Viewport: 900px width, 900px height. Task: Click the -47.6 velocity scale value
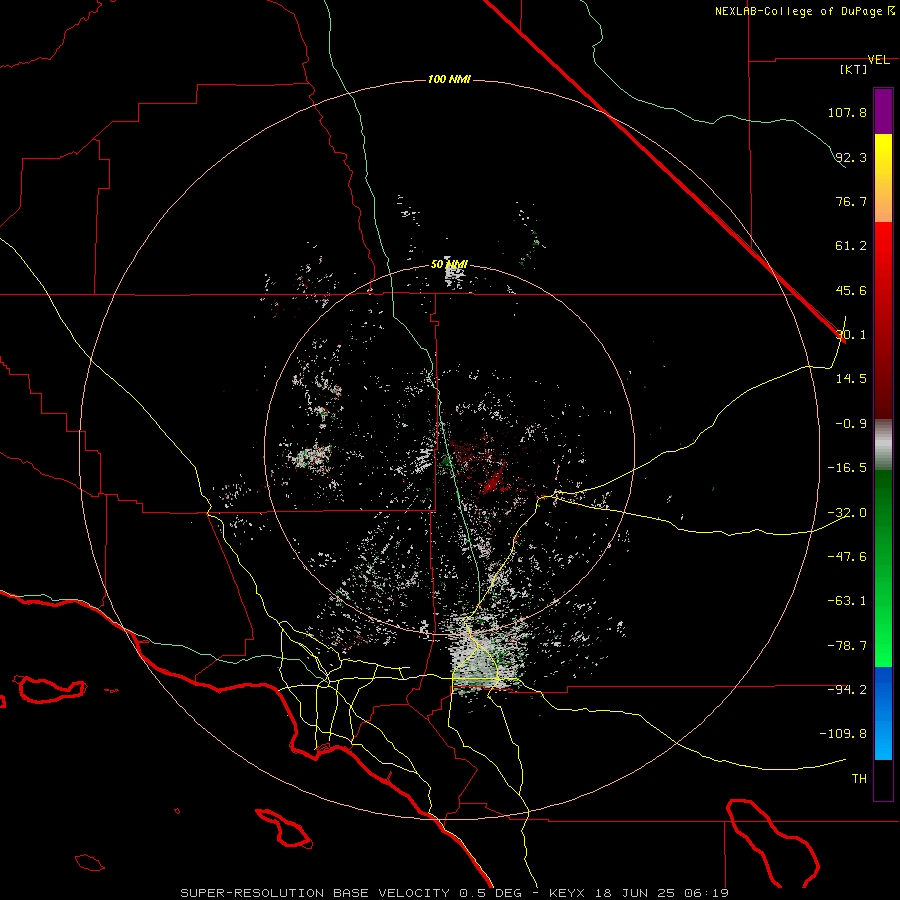point(847,557)
